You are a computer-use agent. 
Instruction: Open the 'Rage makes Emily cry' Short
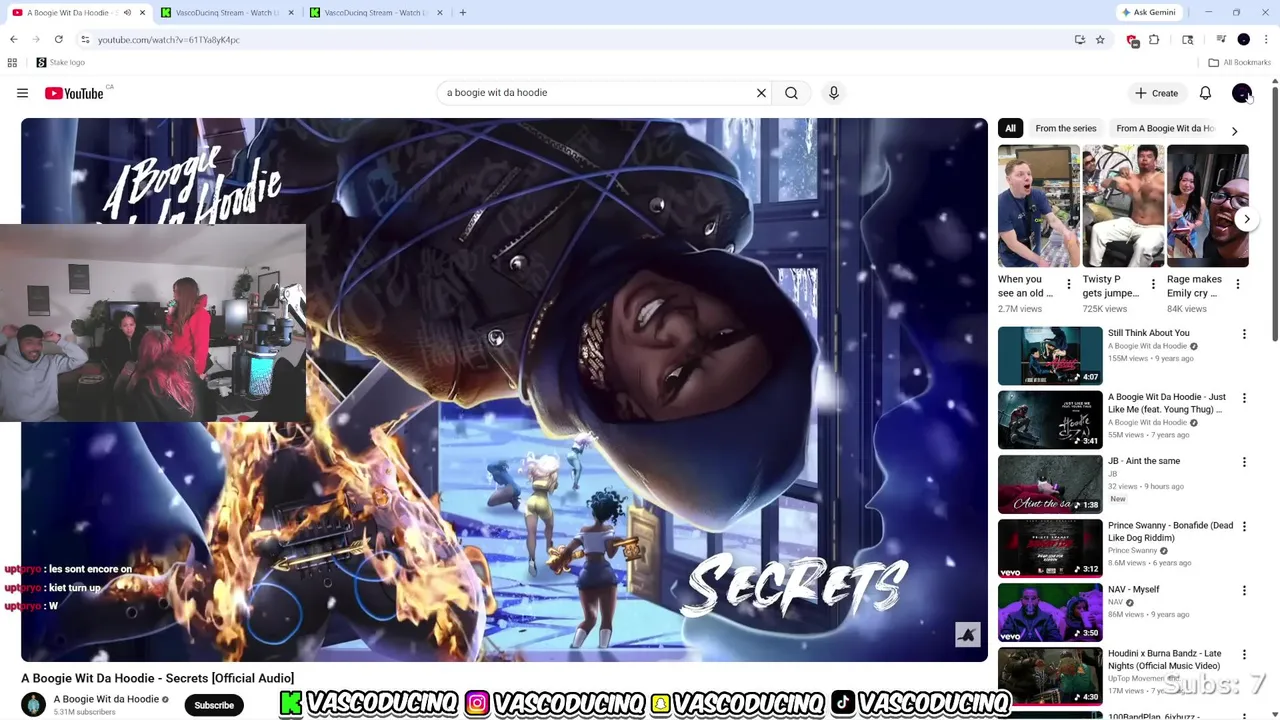tap(1207, 207)
